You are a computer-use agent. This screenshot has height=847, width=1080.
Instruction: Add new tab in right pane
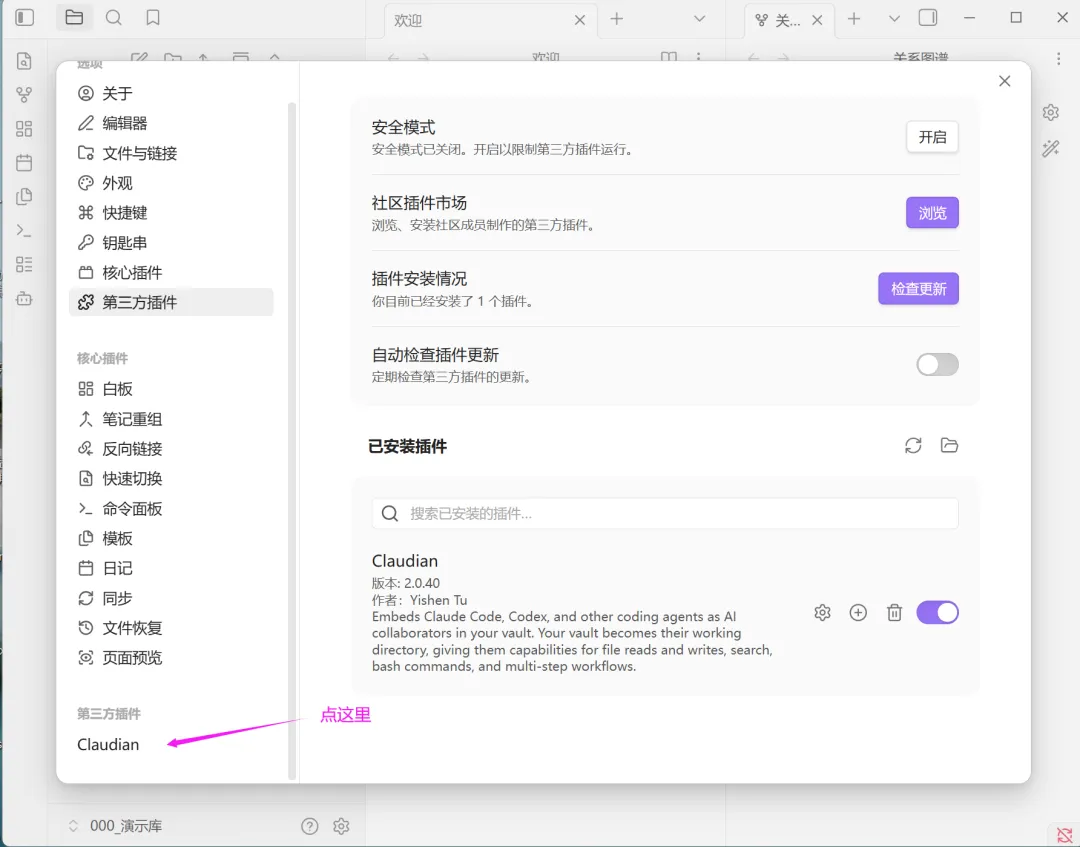(854, 19)
